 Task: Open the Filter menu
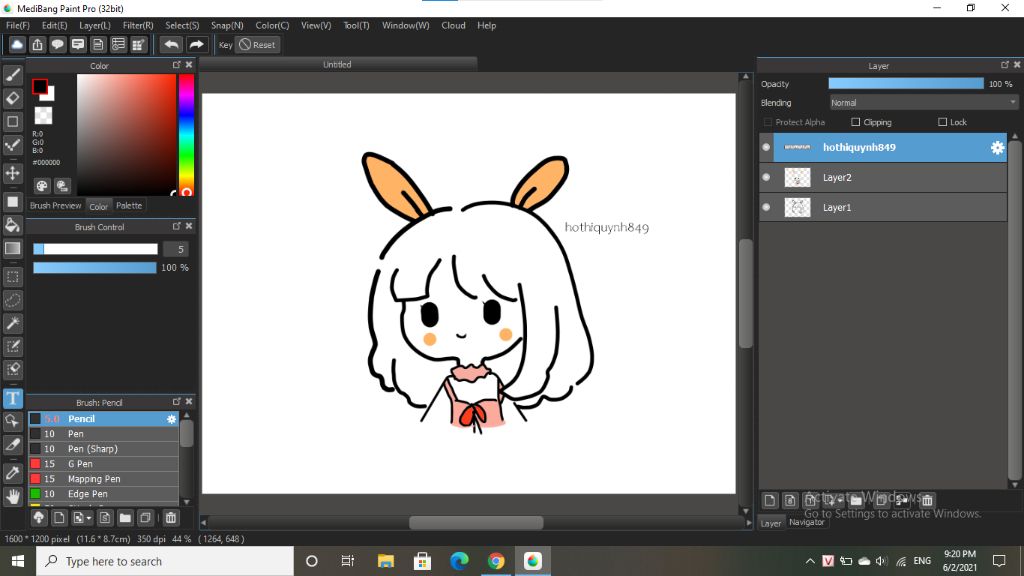(x=138, y=25)
